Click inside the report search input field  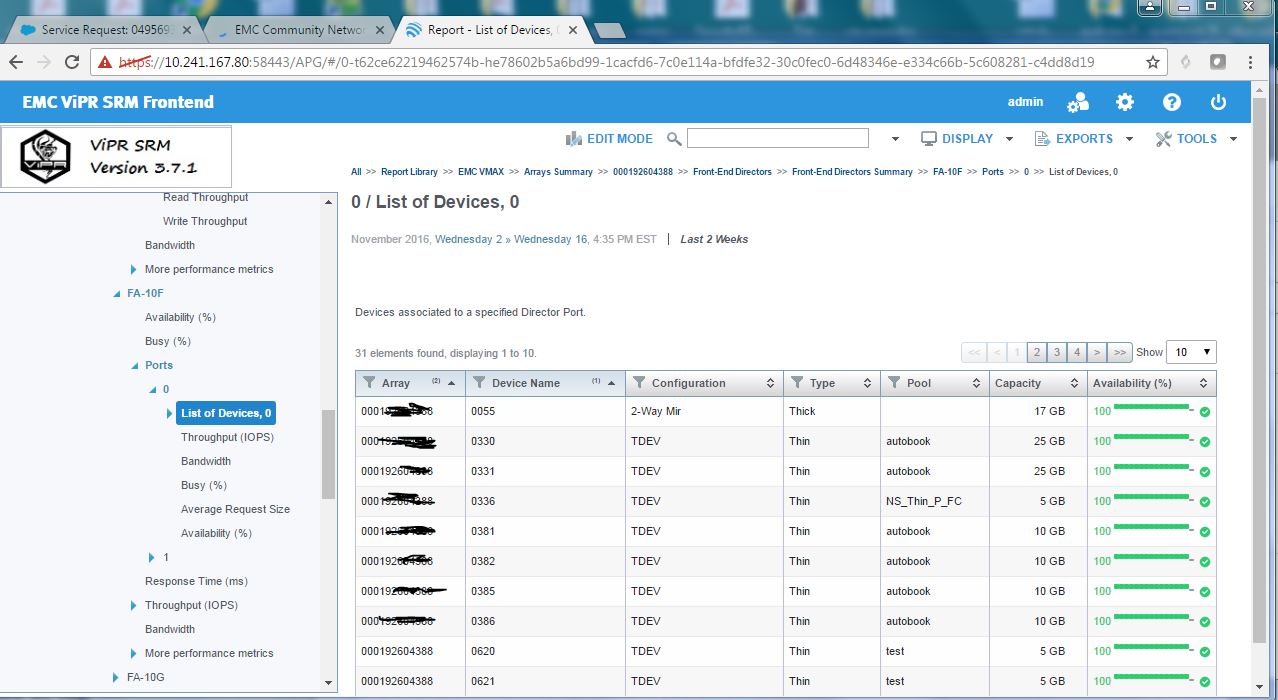(778, 139)
